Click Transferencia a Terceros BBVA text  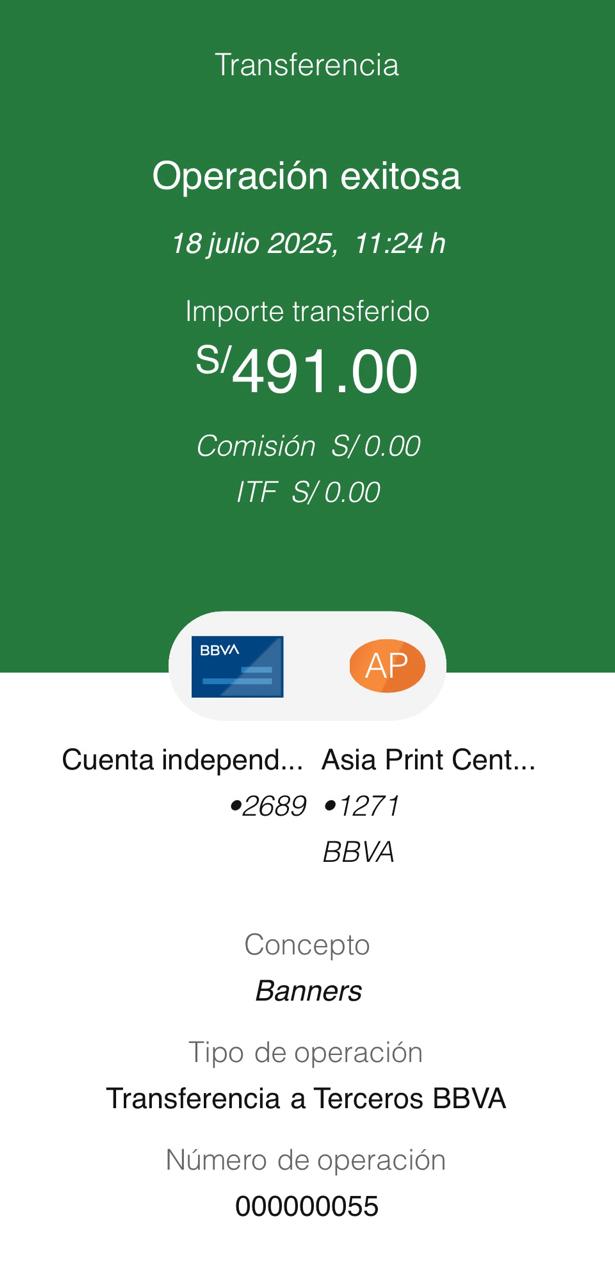click(x=306, y=1099)
